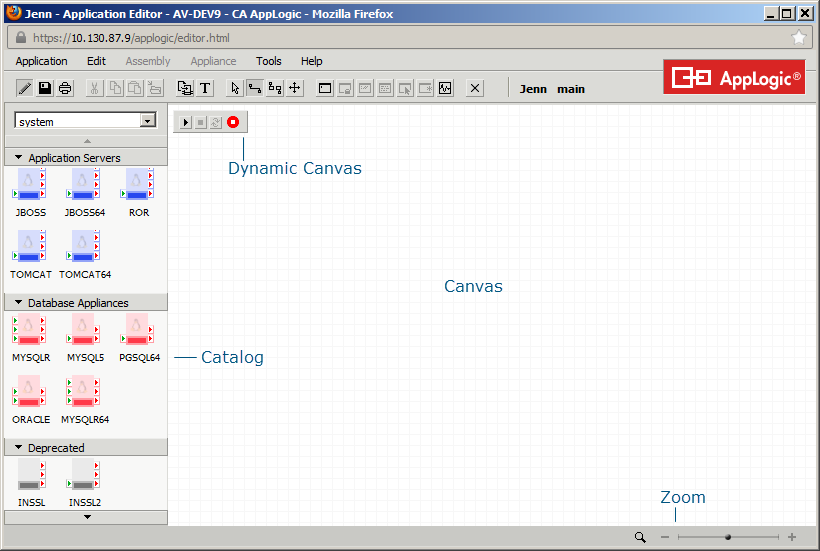Save the application with the floppy disk icon
The image size is (820, 551).
click(x=45, y=88)
